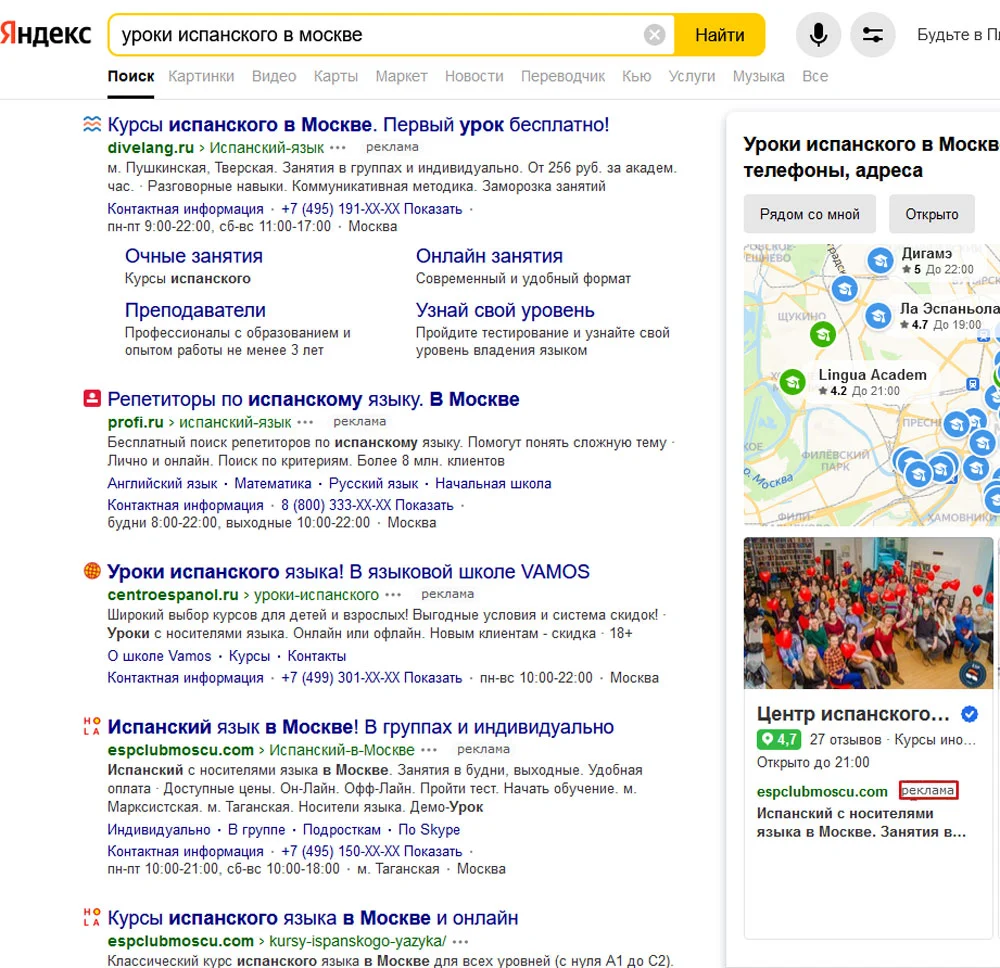
Task: Click the Lingua Academ green map pin
Action: pyautogui.click(x=793, y=381)
